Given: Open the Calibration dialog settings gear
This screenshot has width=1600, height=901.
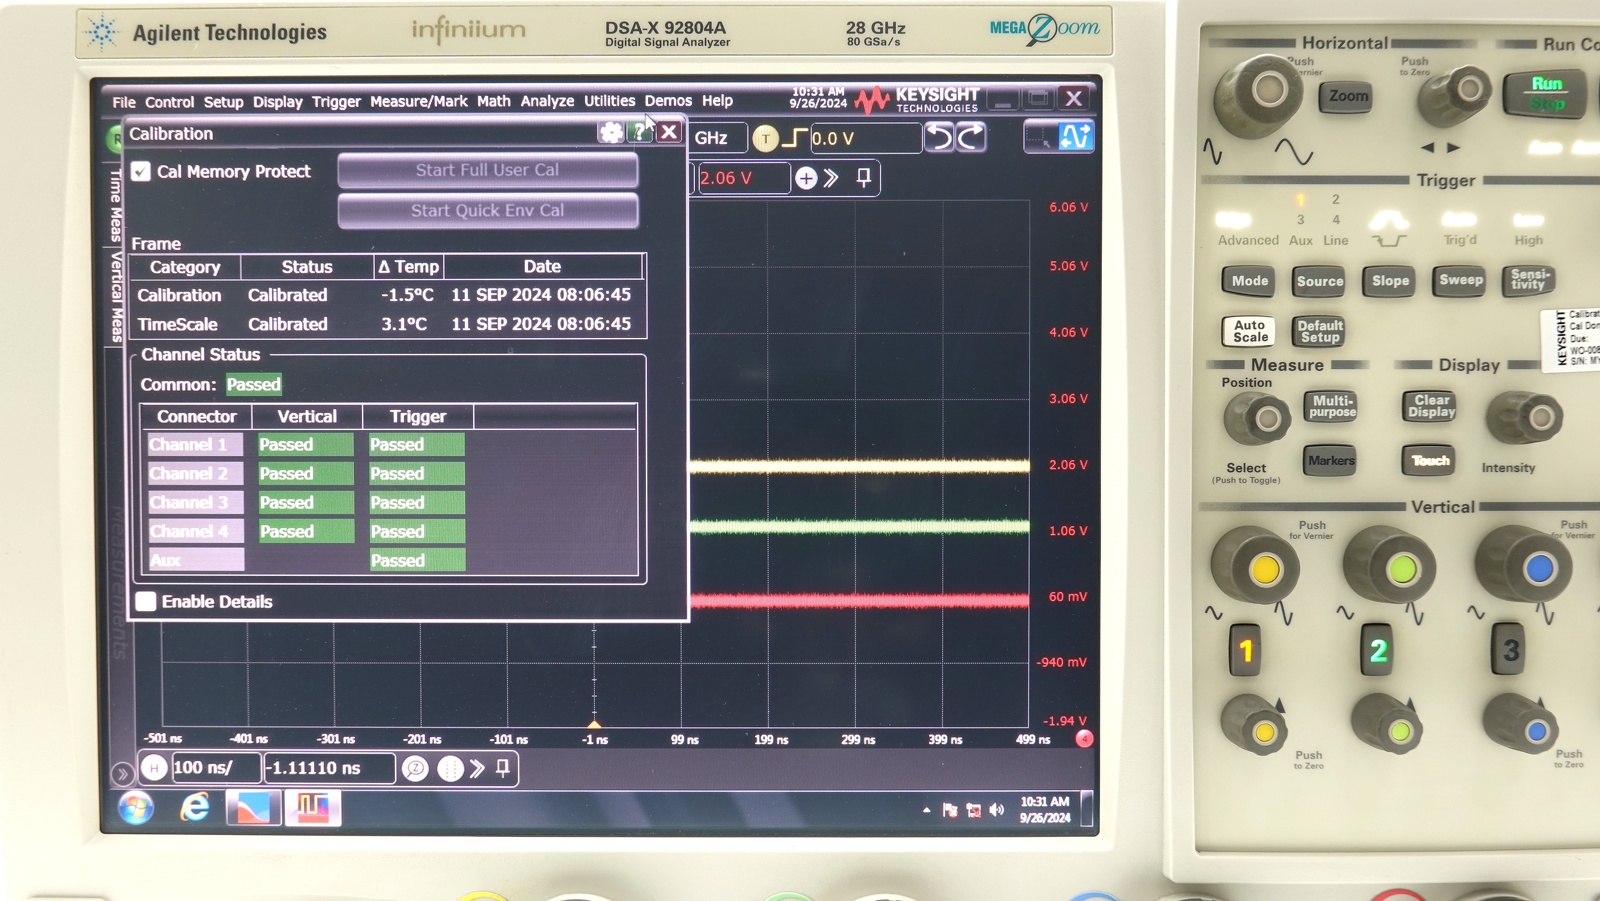Looking at the screenshot, I should [x=610, y=132].
